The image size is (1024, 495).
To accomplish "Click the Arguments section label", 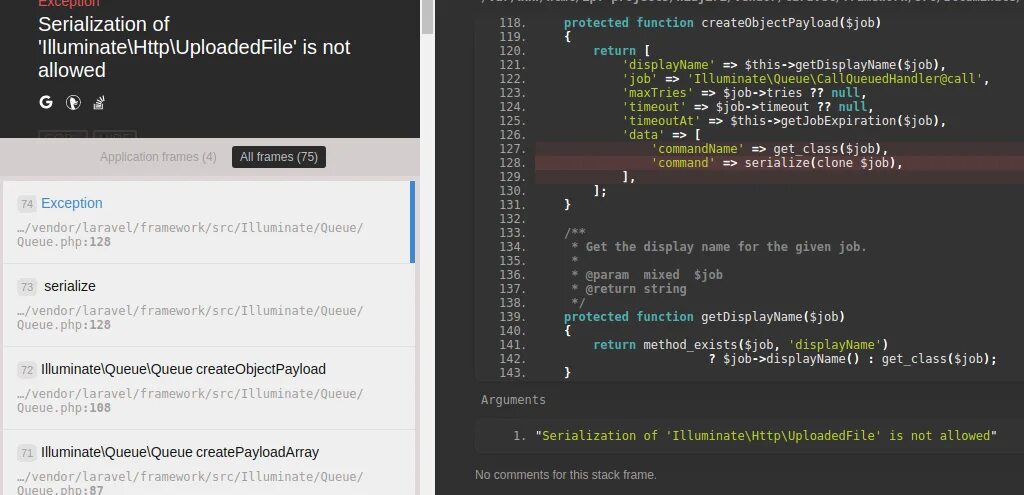I will [x=513, y=400].
